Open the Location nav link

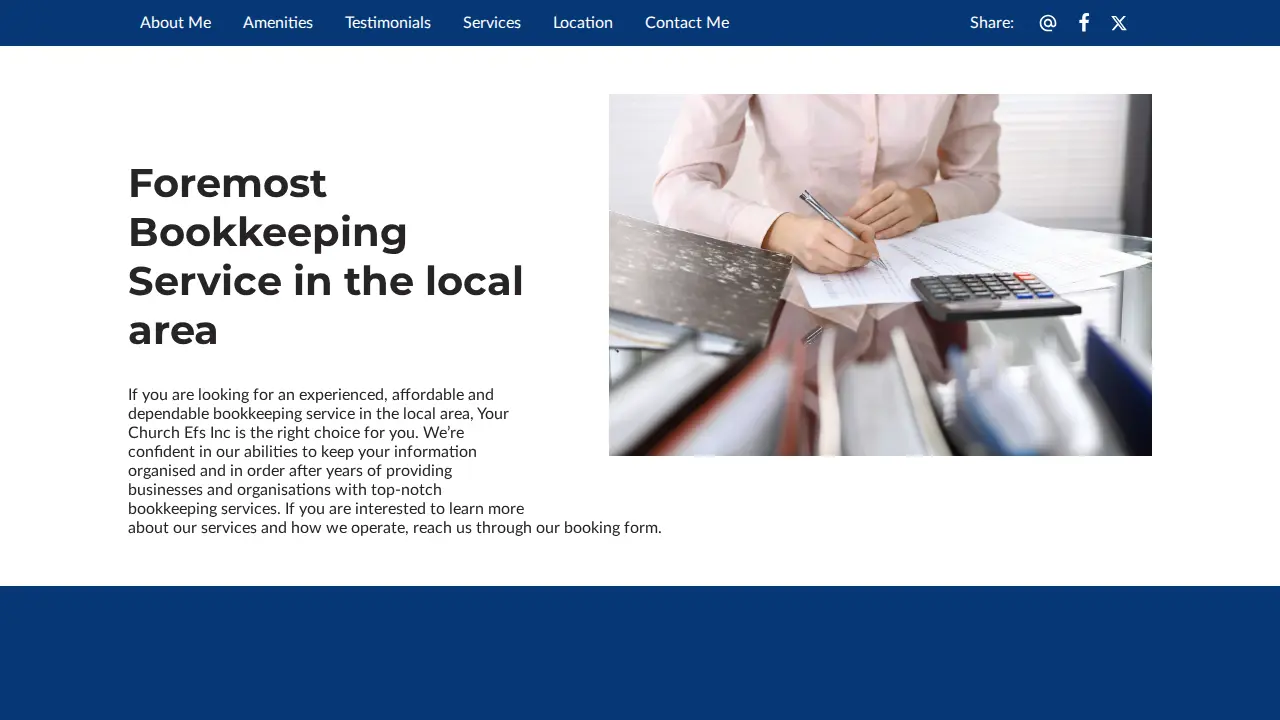(x=583, y=22)
